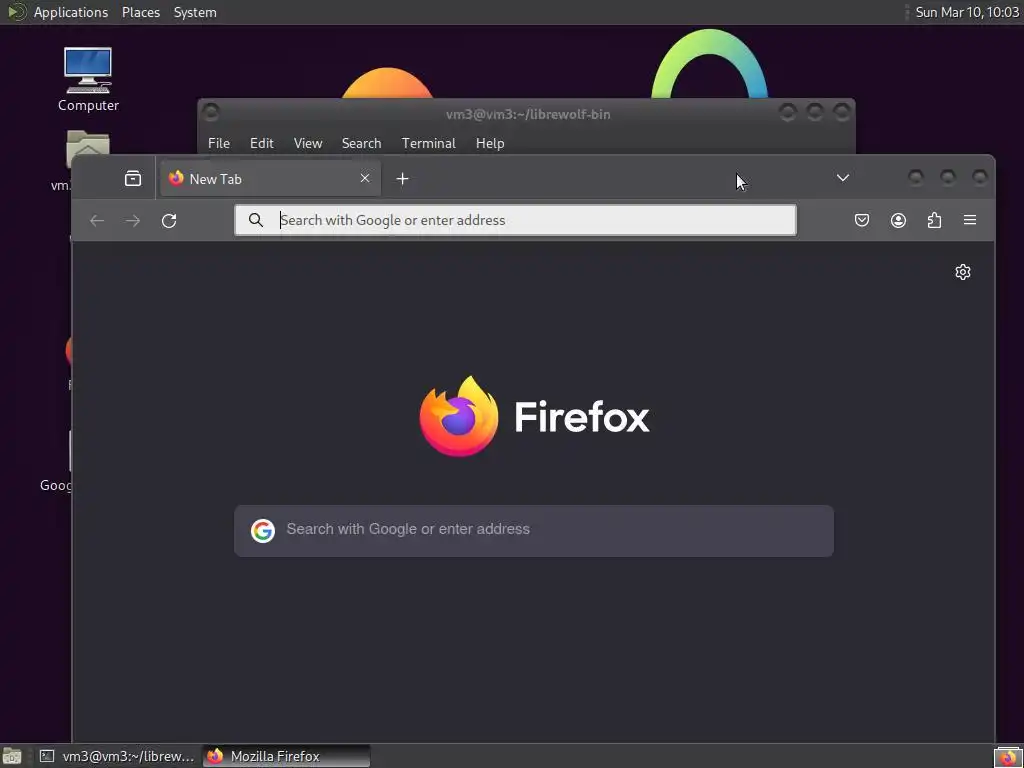1024x768 pixels.
Task: Open the new tab personalize gear
Action: pos(963,272)
